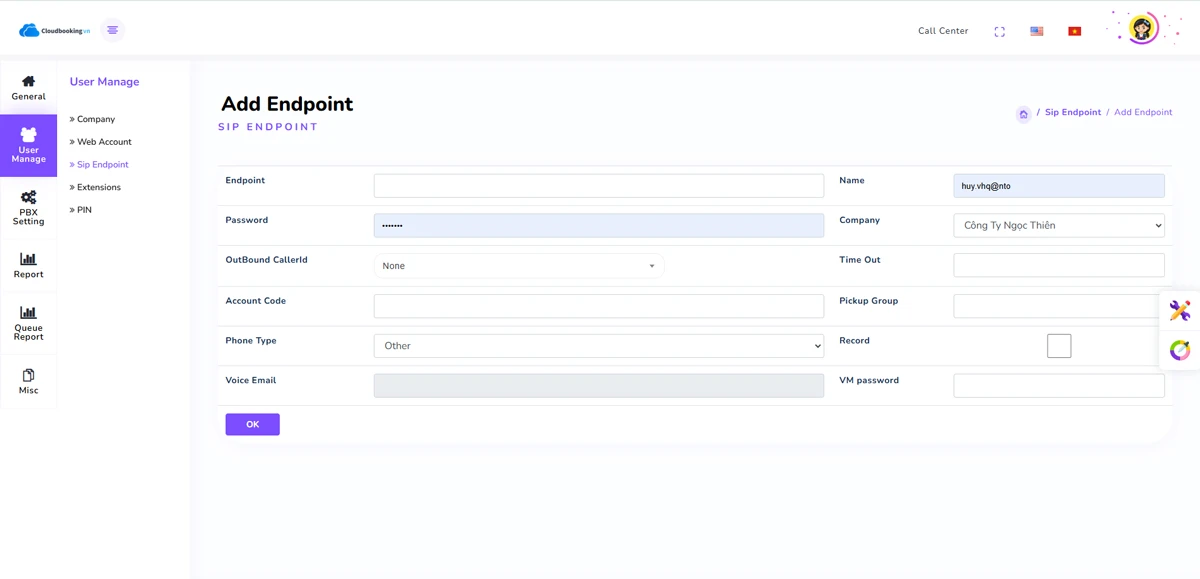
Task: Click the General home icon in sidebar
Action: [x=28, y=82]
